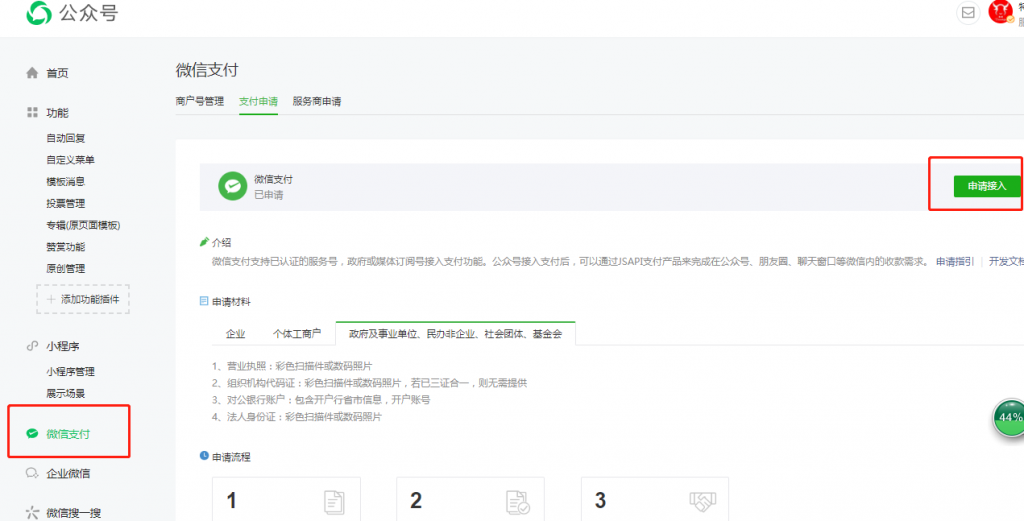Open 小程序管理 in the sidebar
This screenshot has width=1024, height=521.
pyautogui.click(x=70, y=371)
